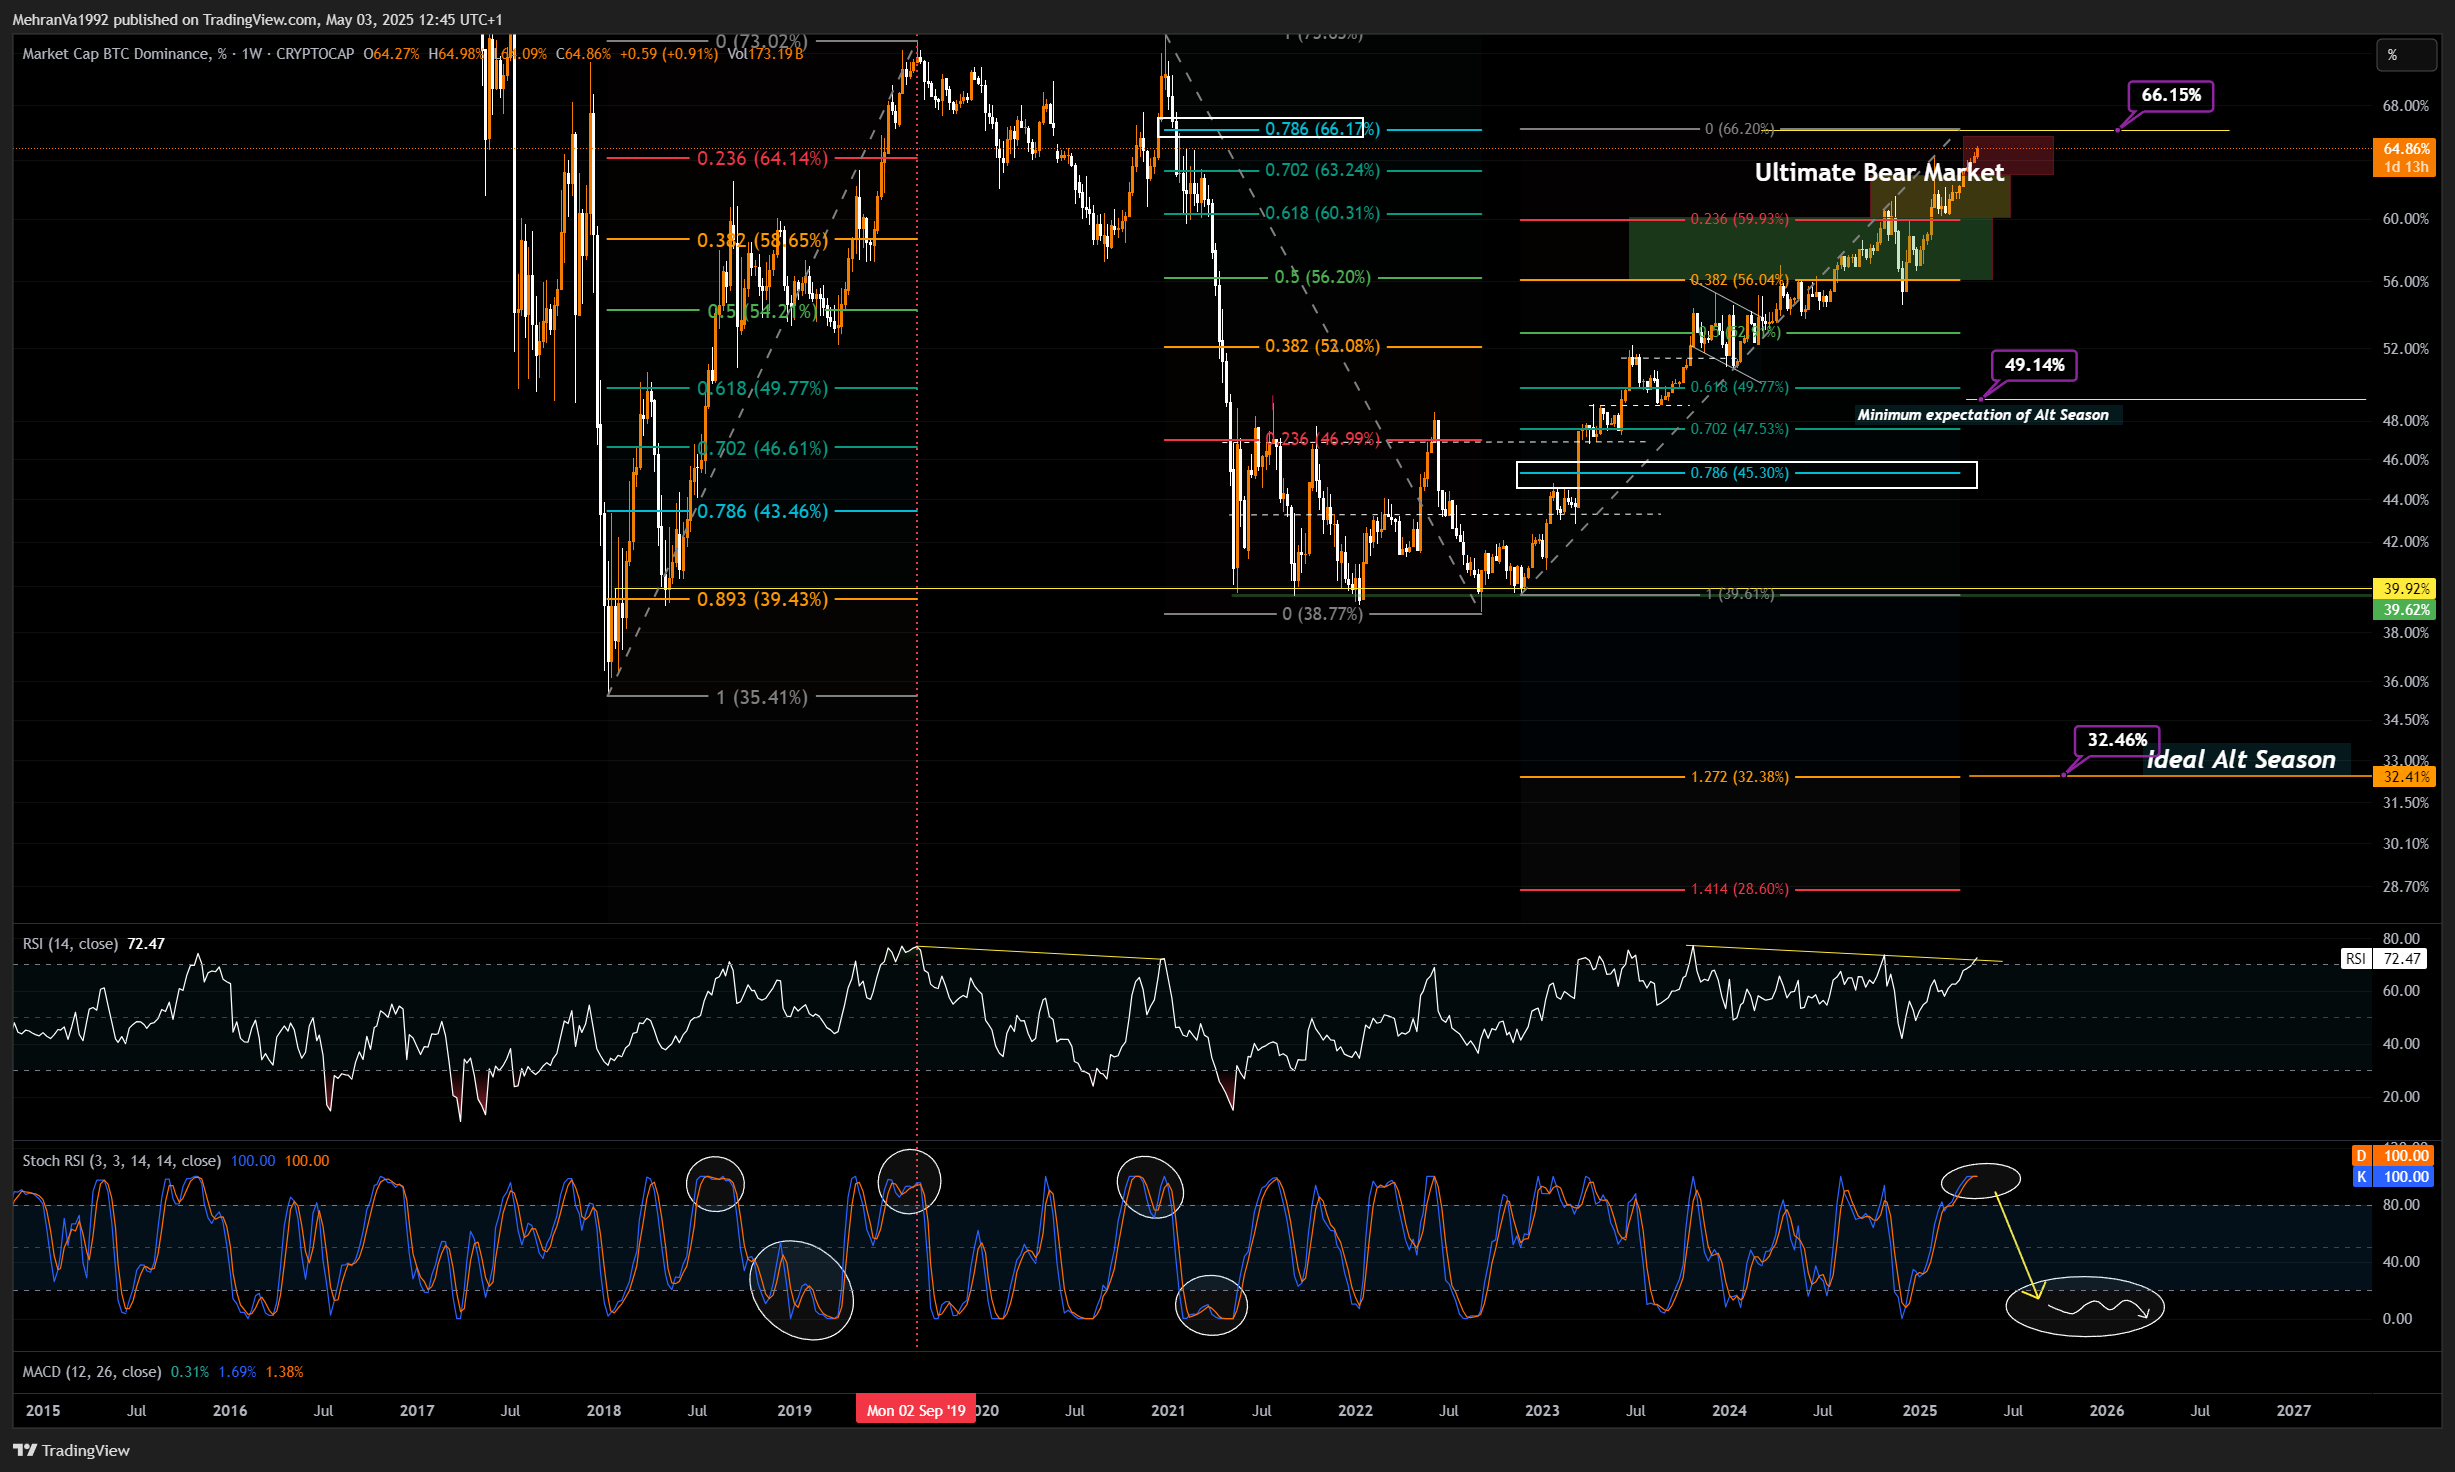This screenshot has height=1472, width=2455.
Task: Click the Stoch RSI indicator label
Action: click(120, 1161)
